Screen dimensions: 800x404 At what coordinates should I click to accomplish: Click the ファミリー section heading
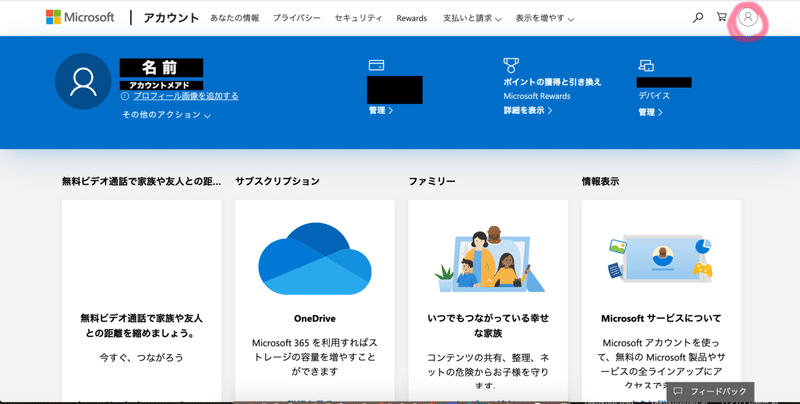click(432, 181)
